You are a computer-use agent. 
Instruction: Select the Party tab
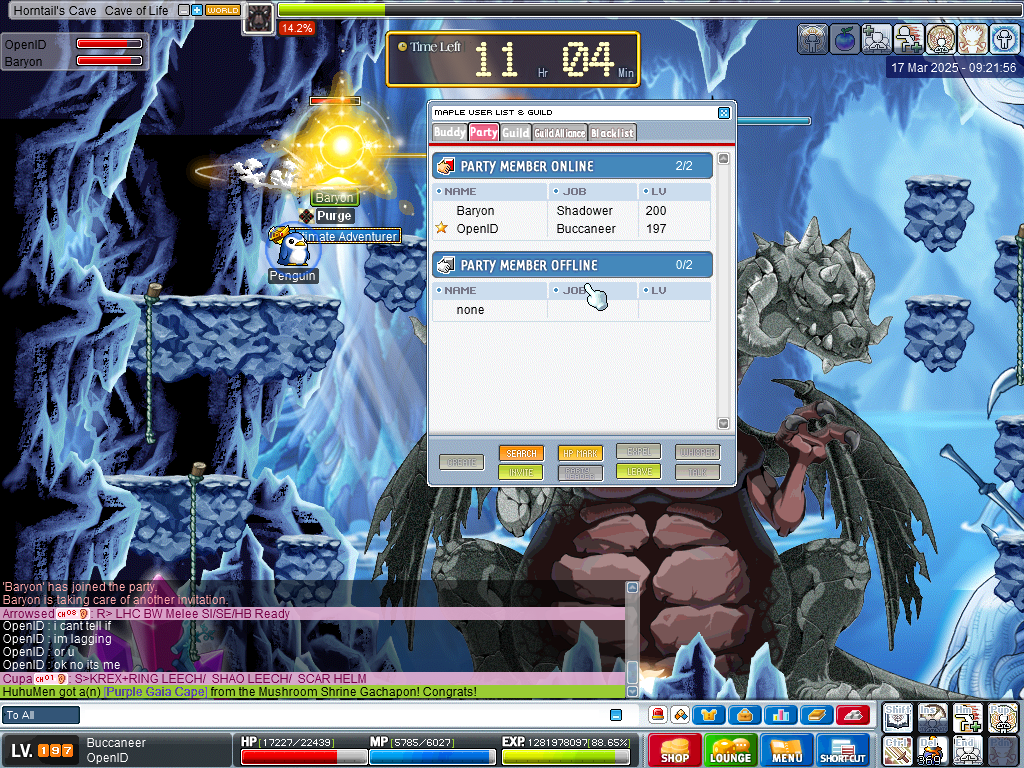484,132
